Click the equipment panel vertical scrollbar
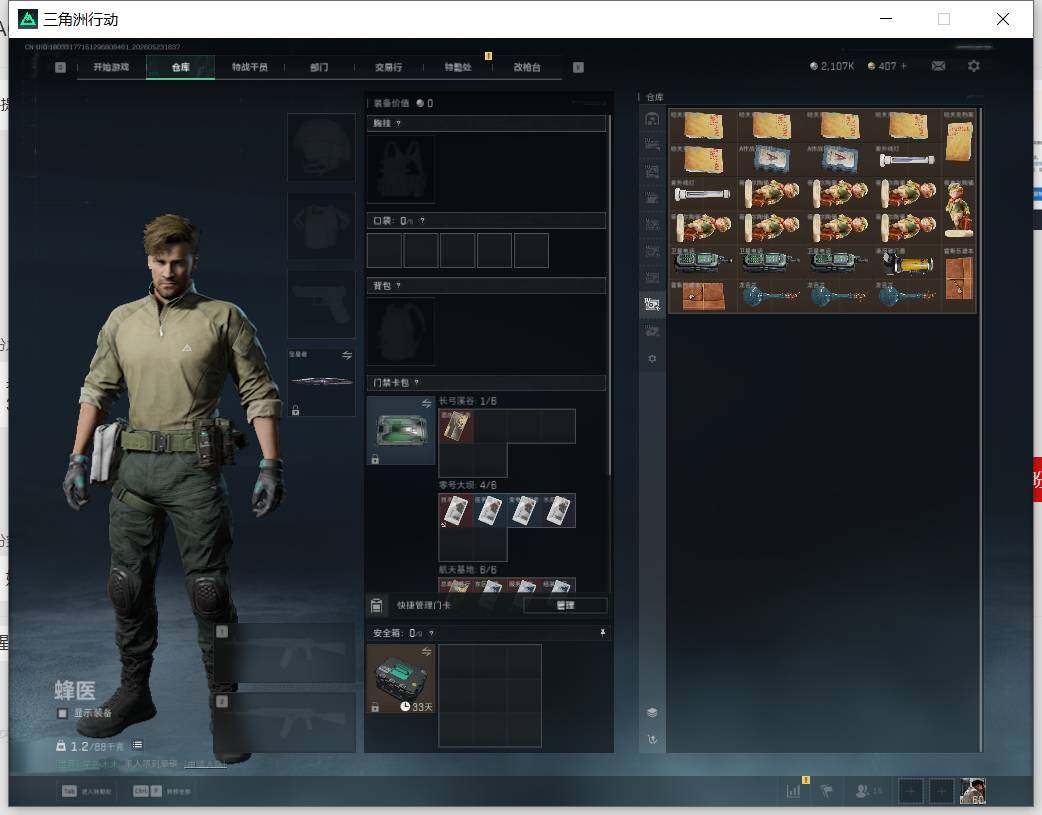This screenshot has width=1042, height=815. pyautogui.click(x=609, y=296)
